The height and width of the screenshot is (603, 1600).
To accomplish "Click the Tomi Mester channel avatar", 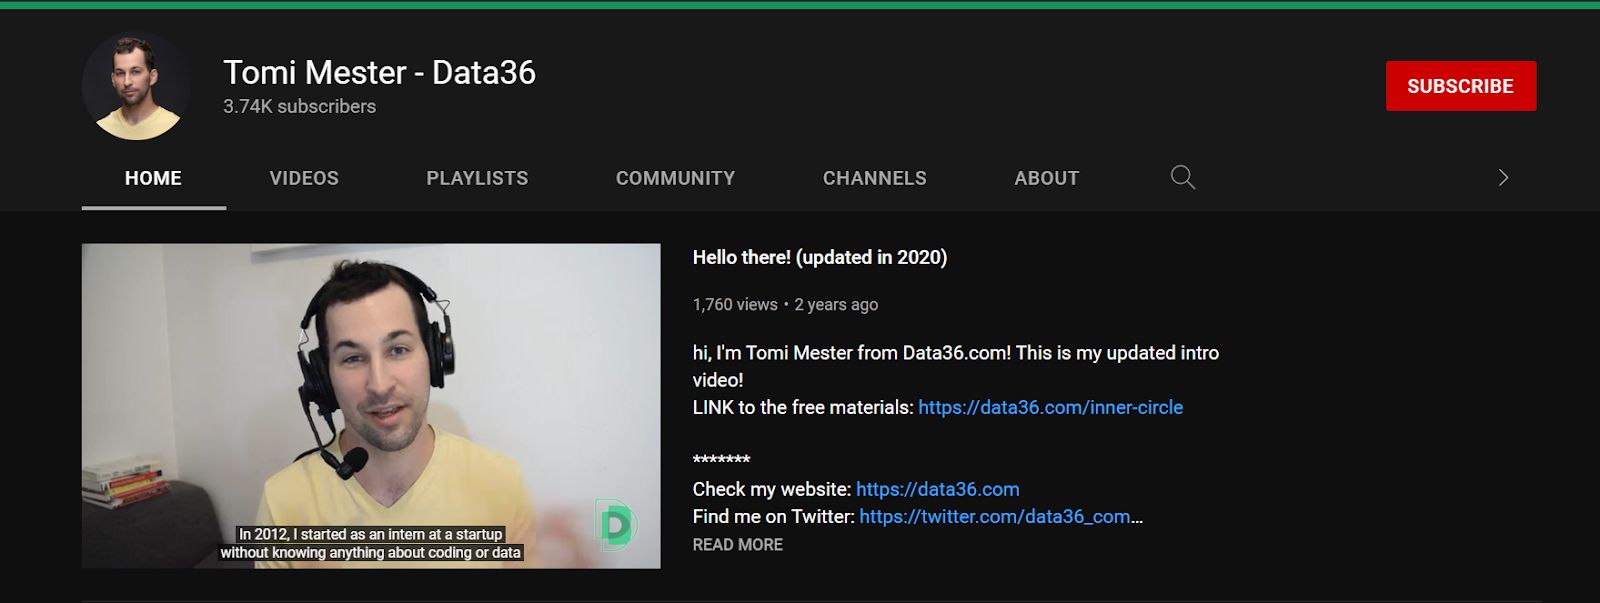I will click(136, 86).
